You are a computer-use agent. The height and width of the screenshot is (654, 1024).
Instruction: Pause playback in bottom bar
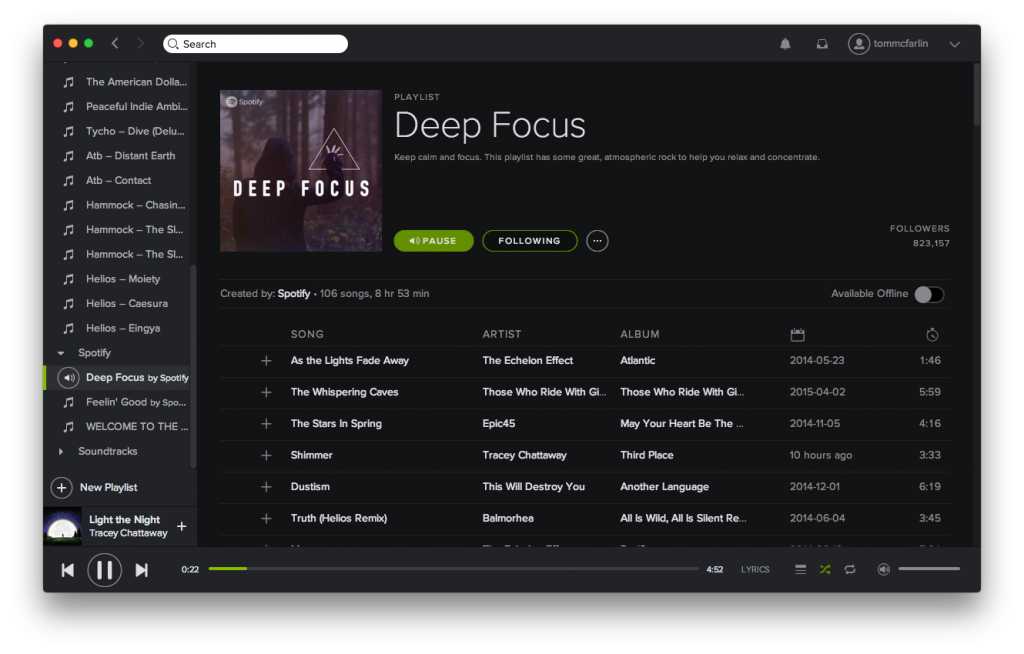tap(104, 570)
